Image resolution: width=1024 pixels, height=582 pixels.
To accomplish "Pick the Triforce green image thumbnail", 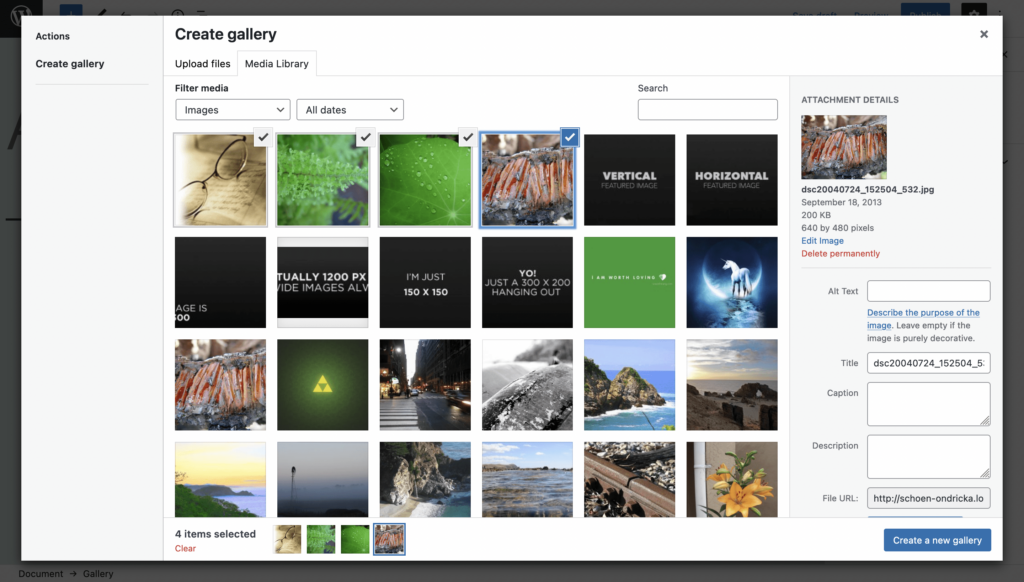I will 323,385.
